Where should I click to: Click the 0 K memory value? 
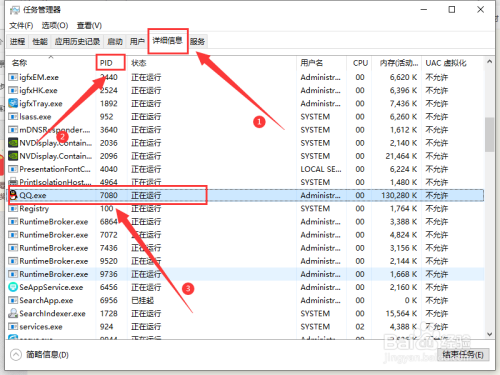411,300
